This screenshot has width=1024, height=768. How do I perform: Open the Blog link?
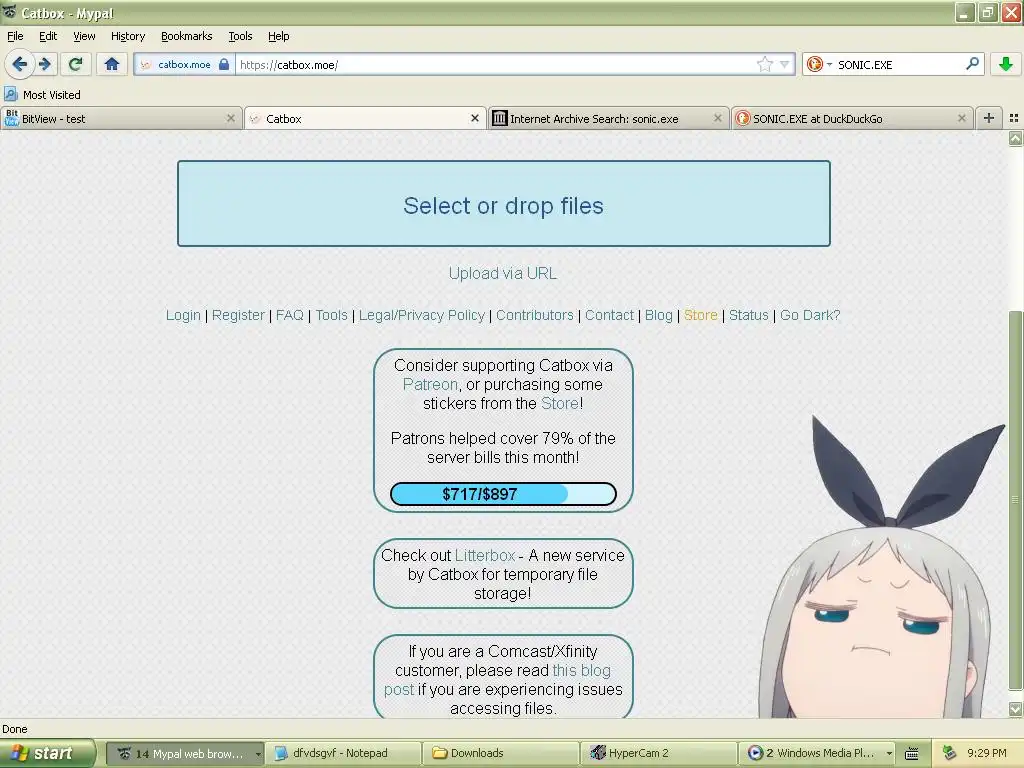pyautogui.click(x=658, y=315)
